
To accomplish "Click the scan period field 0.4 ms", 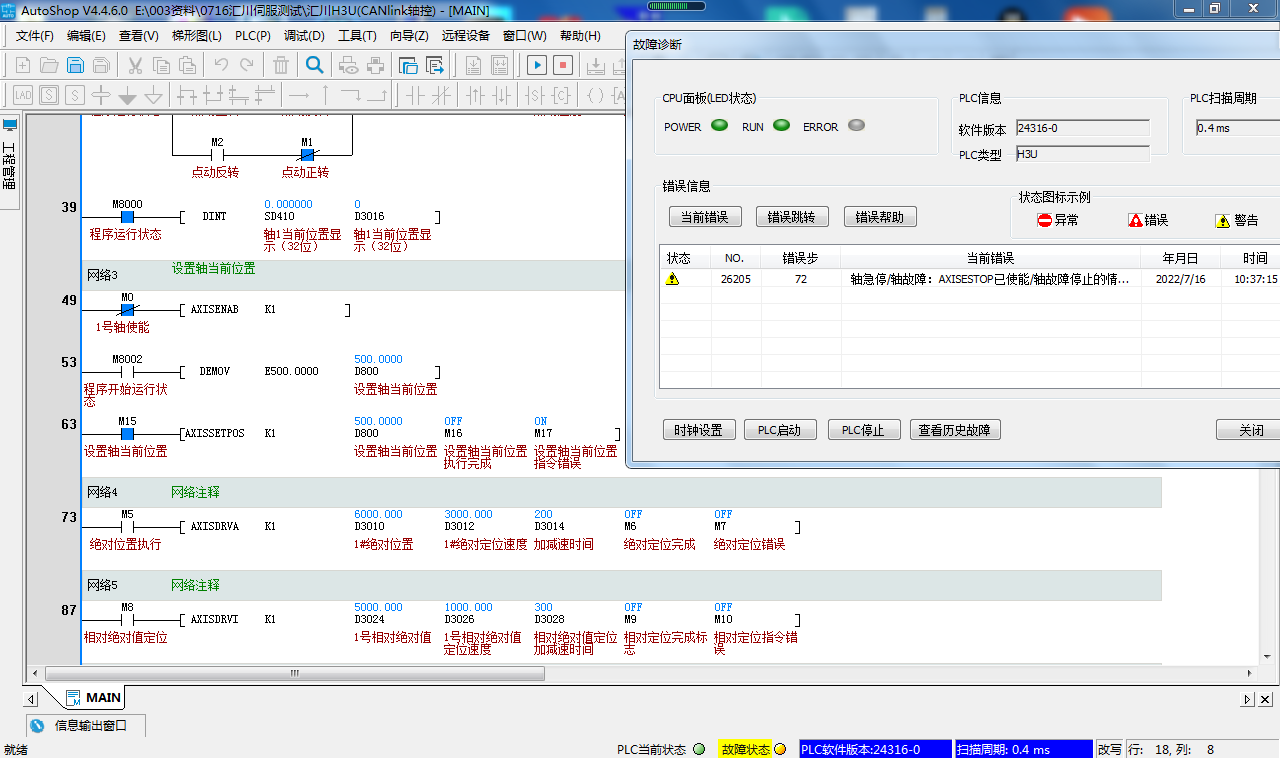I will (x=1238, y=128).
